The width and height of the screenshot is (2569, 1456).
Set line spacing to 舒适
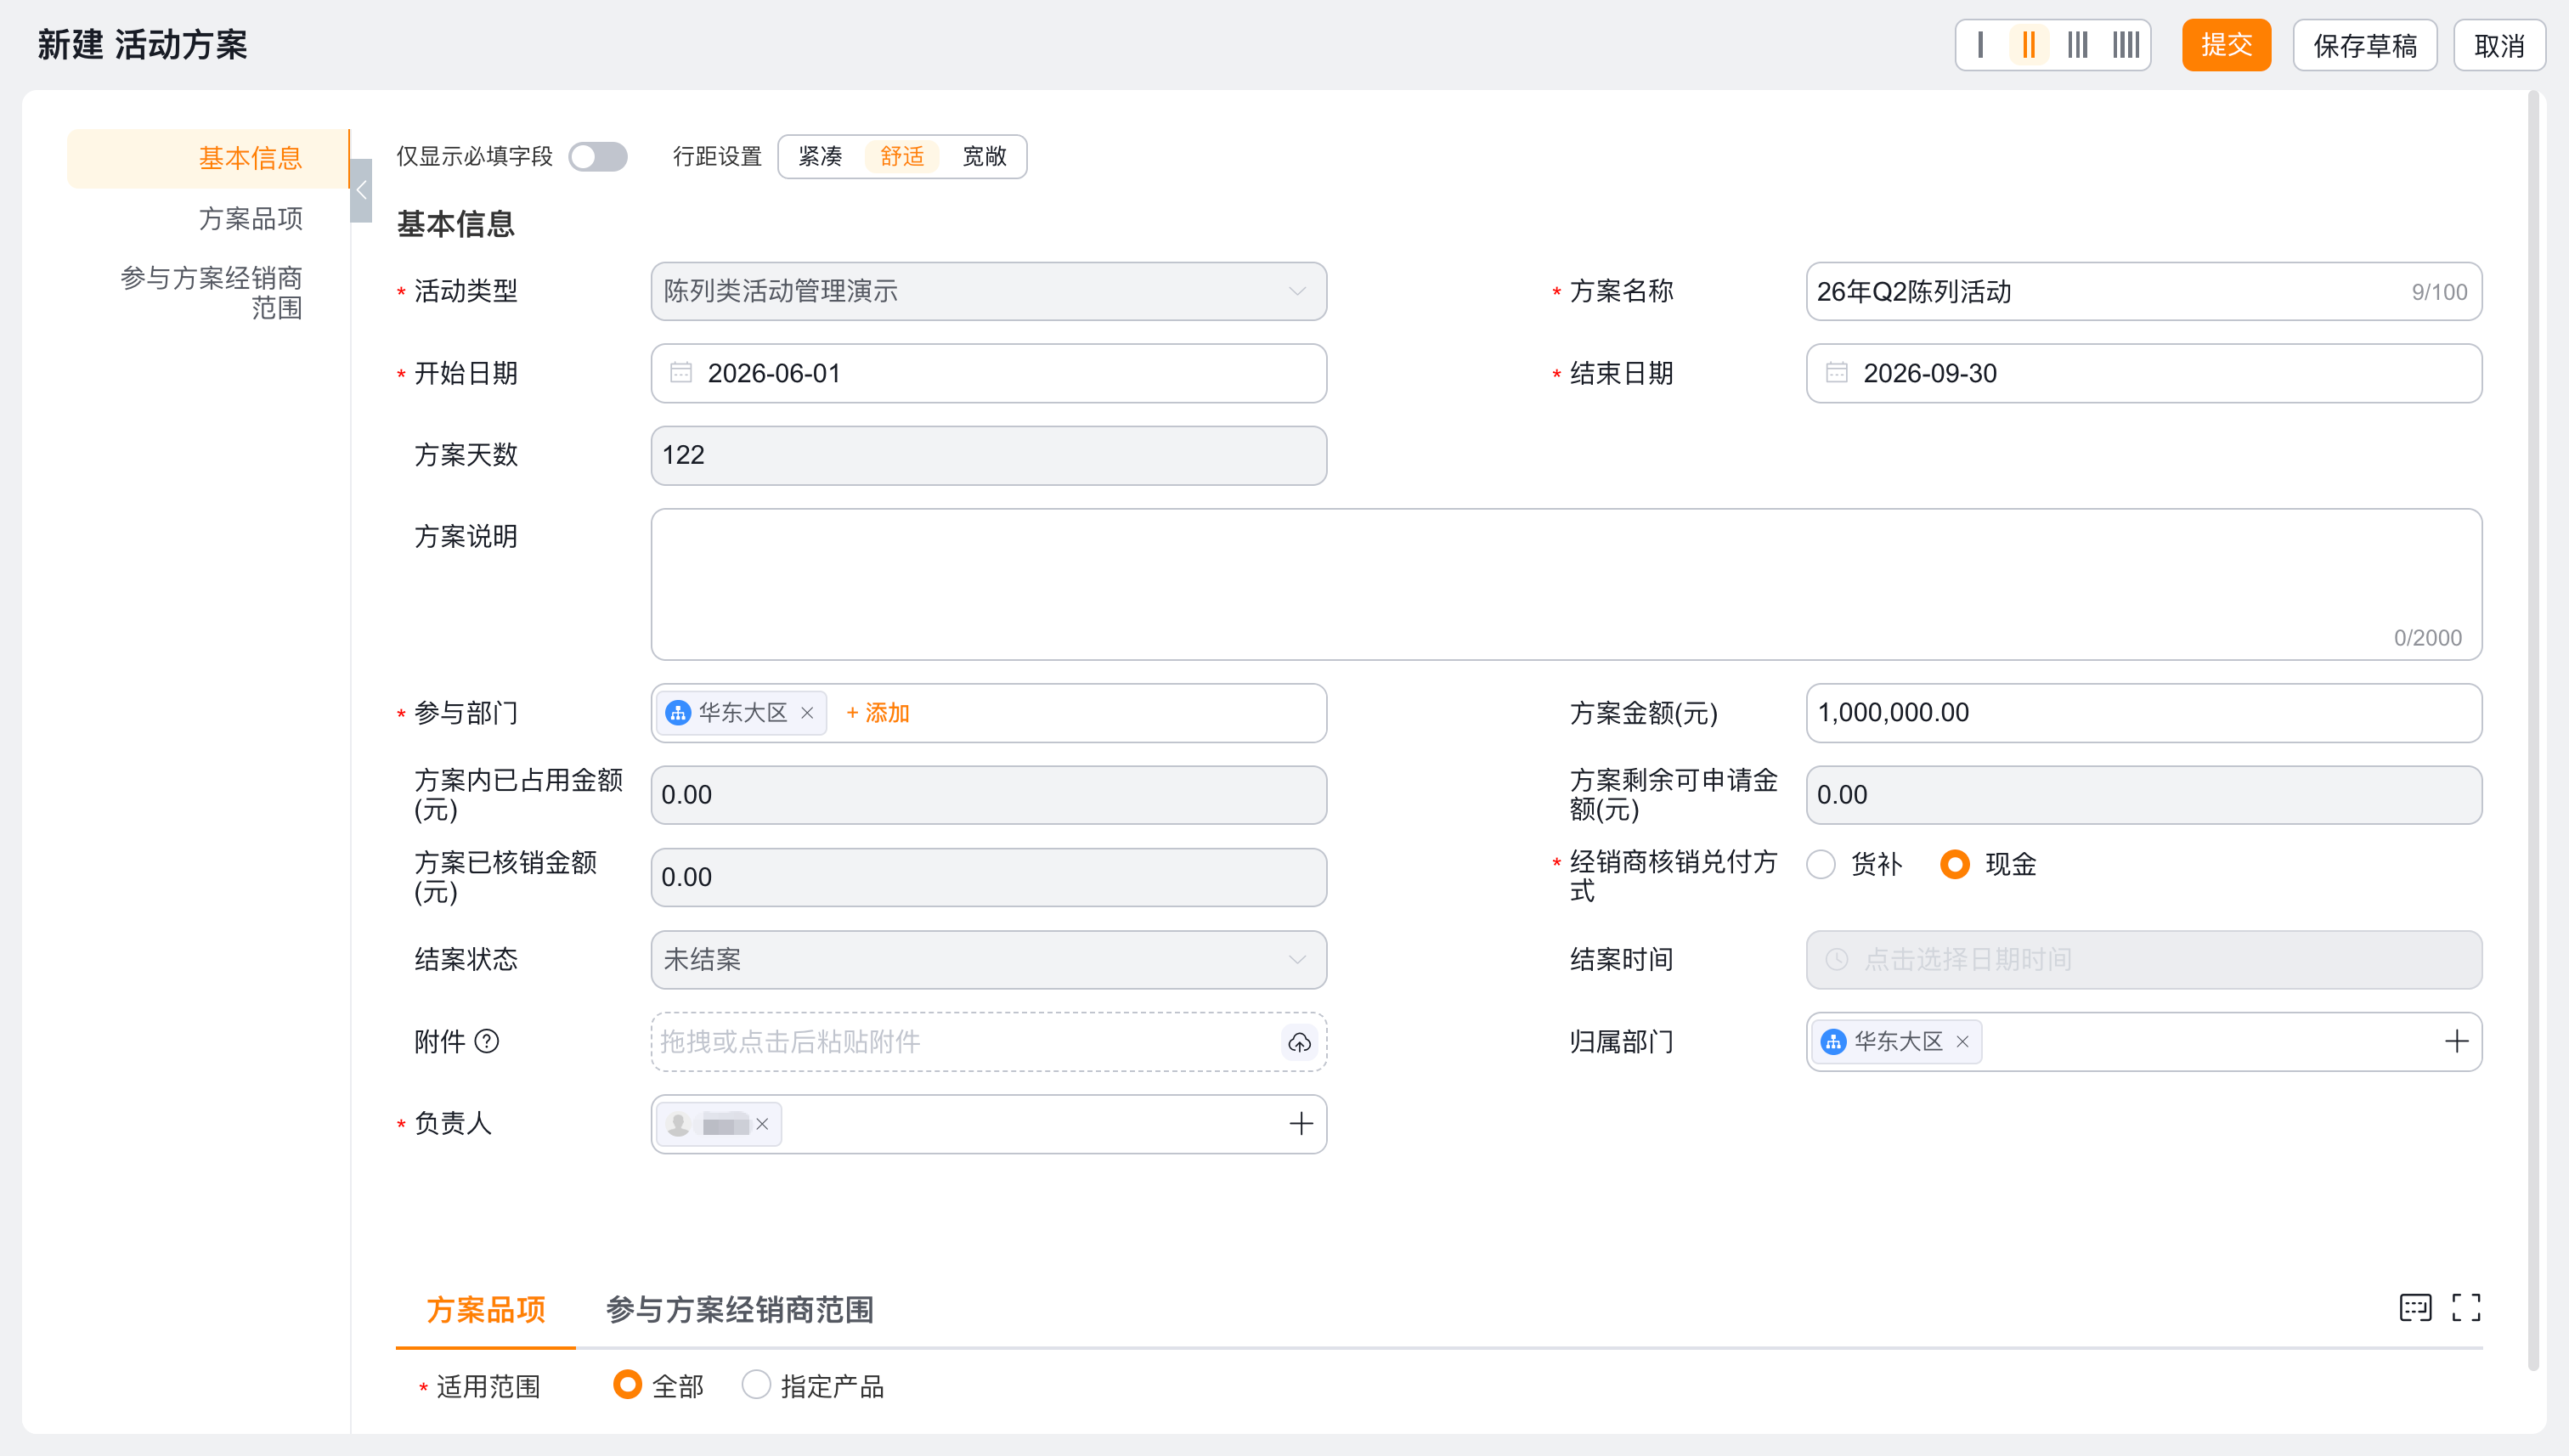pos(902,157)
